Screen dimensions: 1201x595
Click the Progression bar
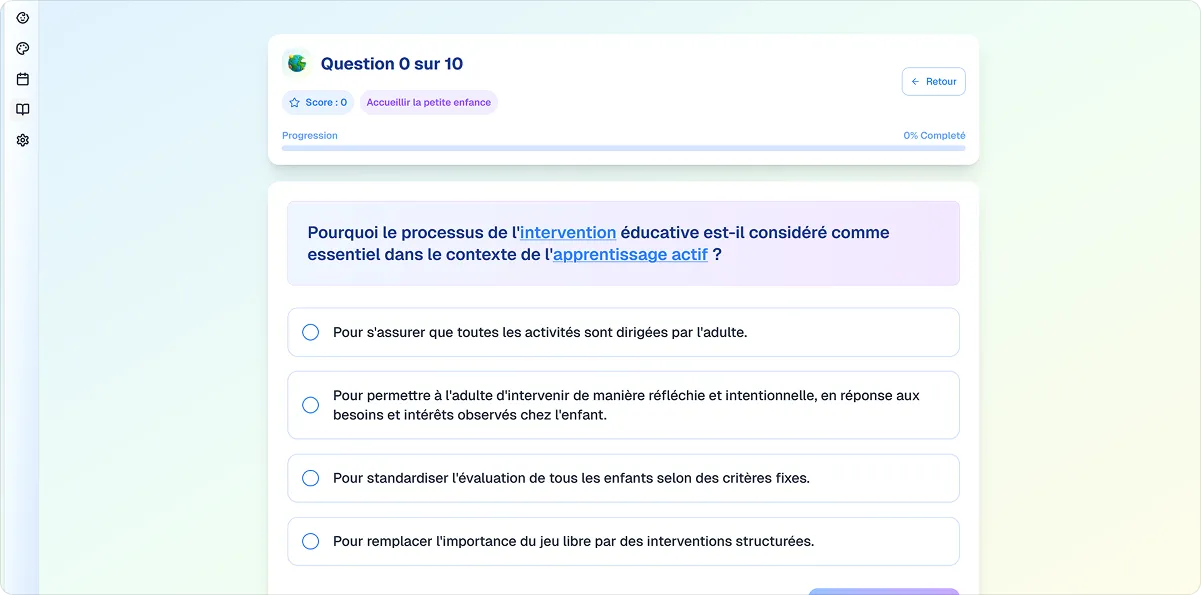click(623, 148)
